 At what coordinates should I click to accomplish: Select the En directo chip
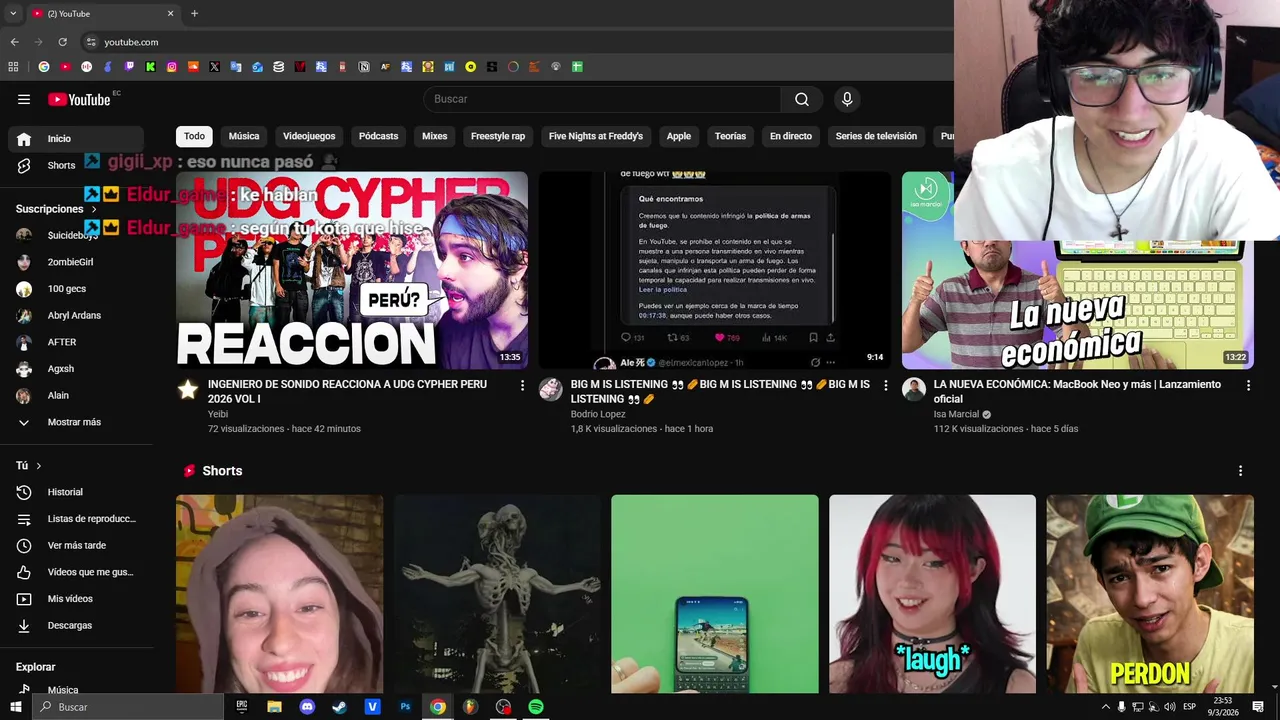[x=791, y=136]
